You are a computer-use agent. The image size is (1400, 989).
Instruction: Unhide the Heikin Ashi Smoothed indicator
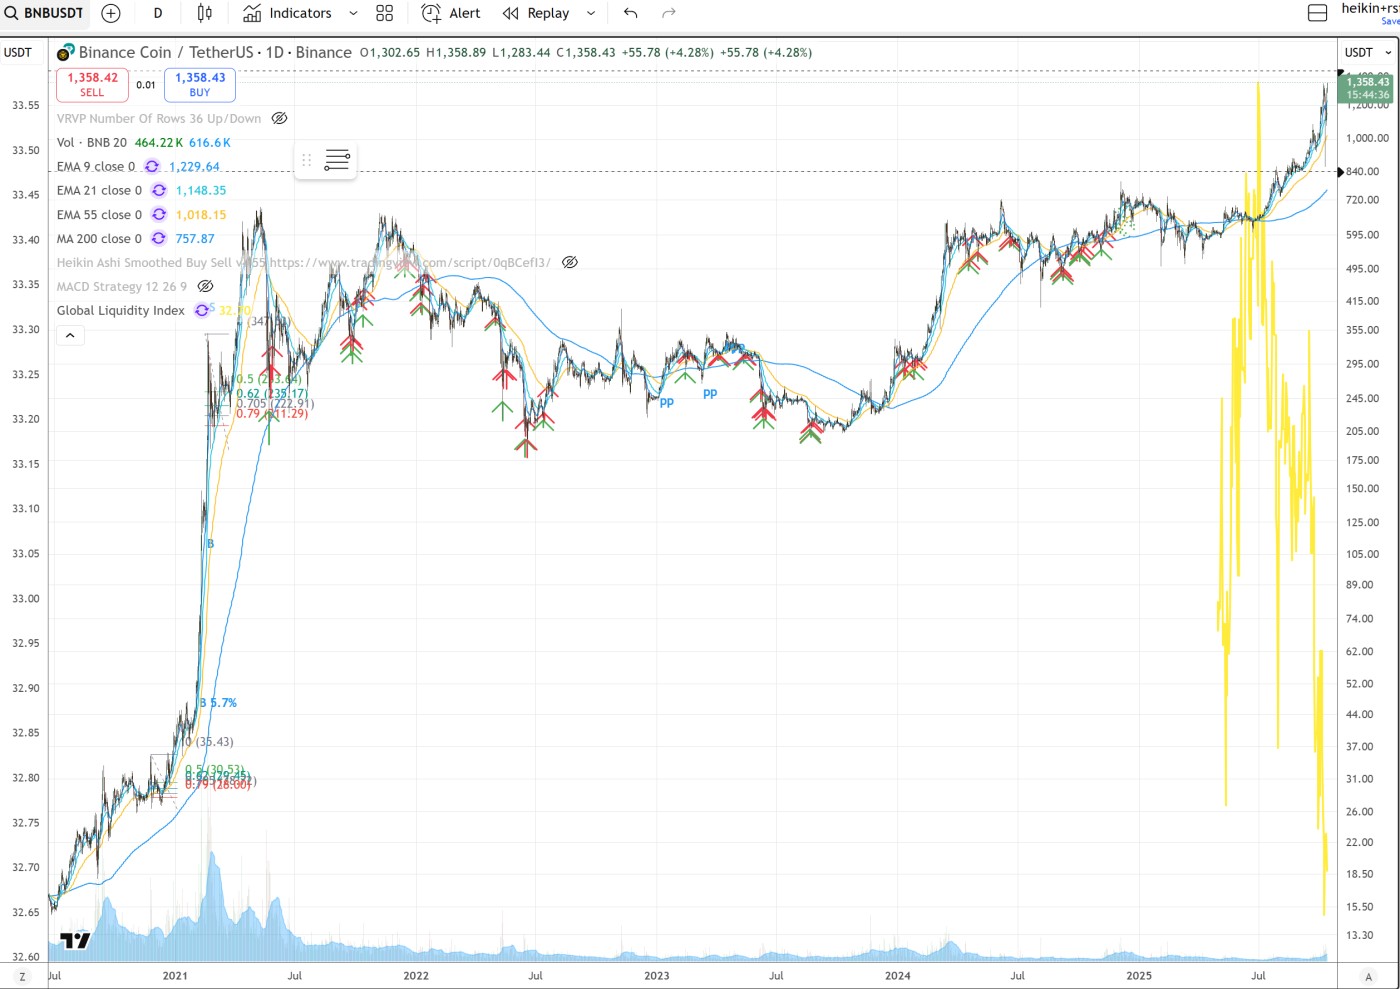[x=570, y=262]
